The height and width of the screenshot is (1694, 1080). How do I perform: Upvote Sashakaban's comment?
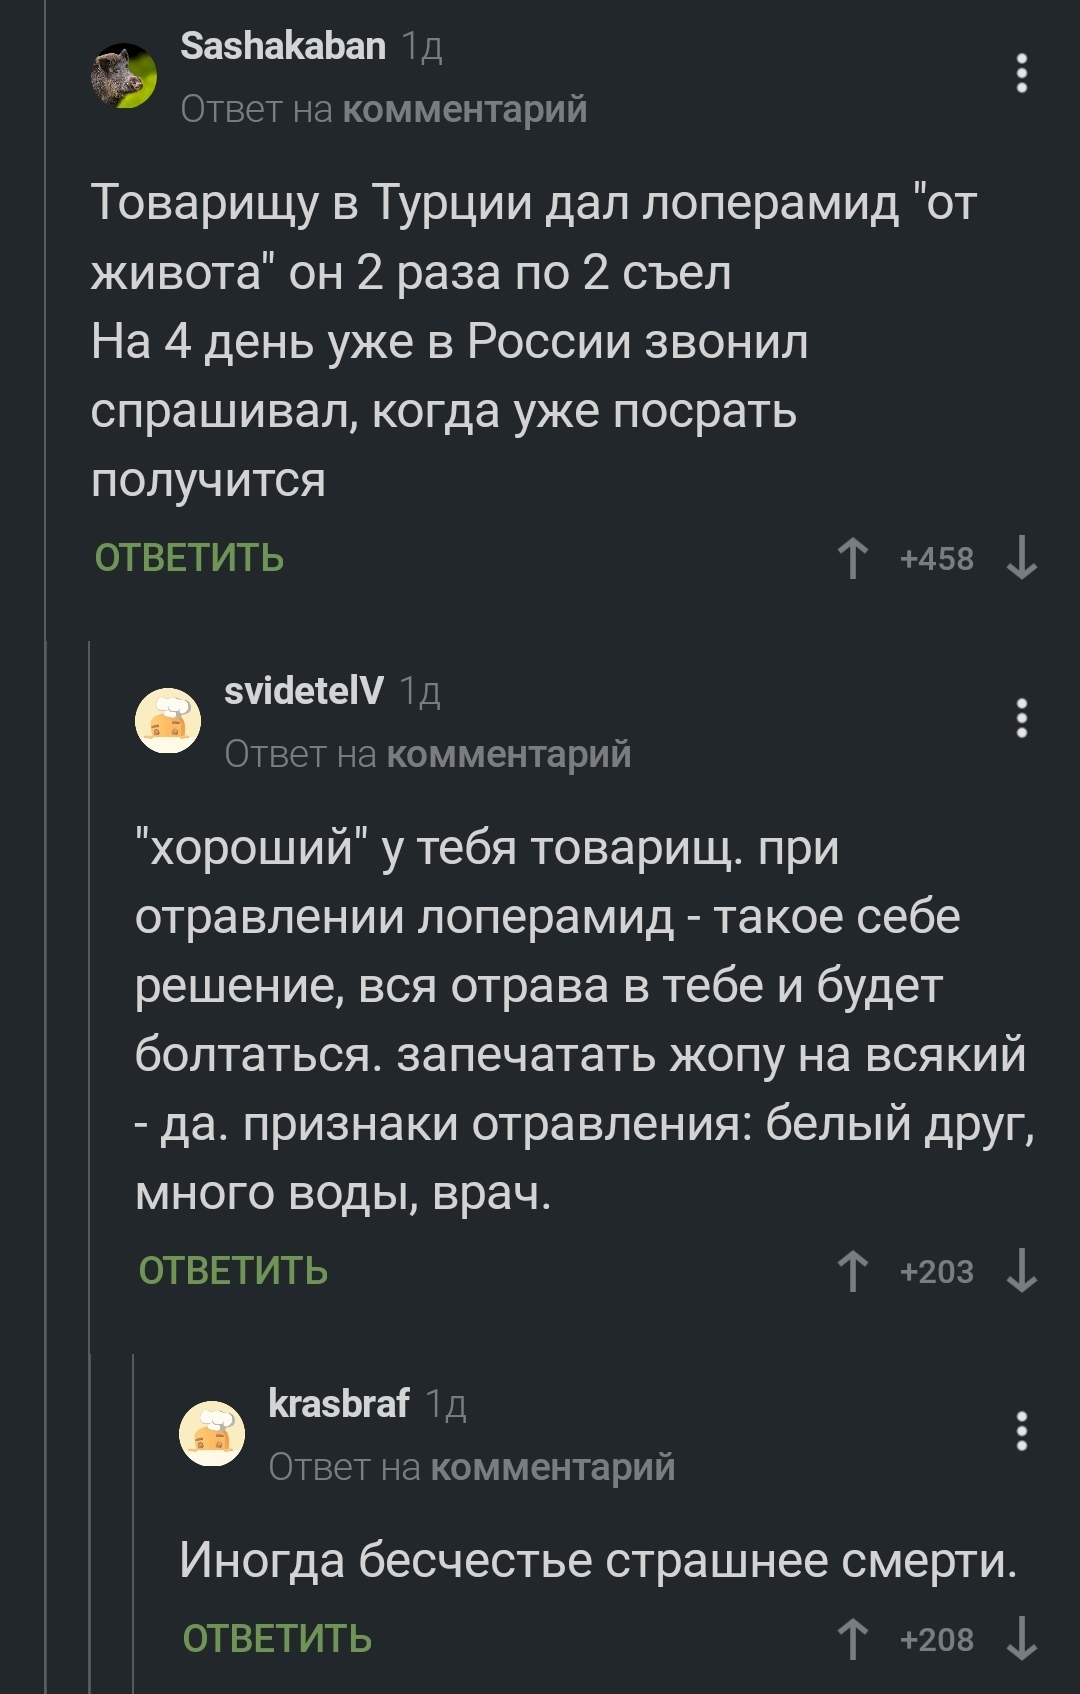pos(852,559)
